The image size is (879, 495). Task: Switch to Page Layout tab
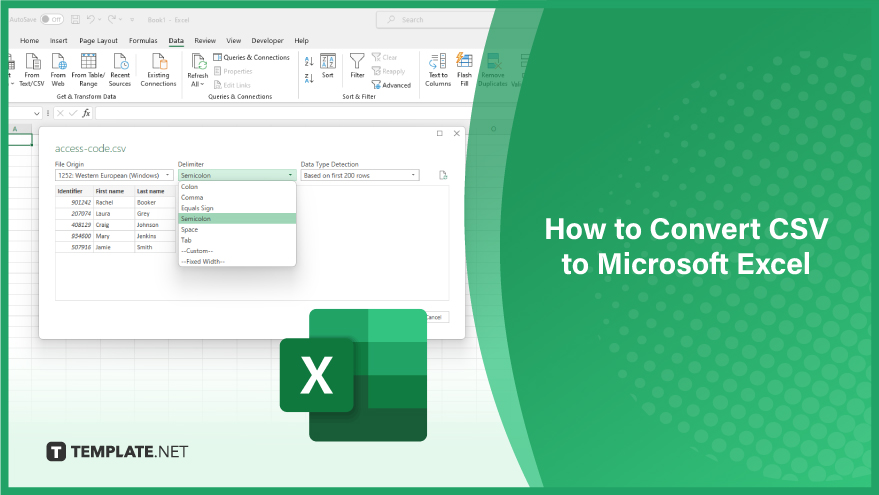click(x=99, y=41)
